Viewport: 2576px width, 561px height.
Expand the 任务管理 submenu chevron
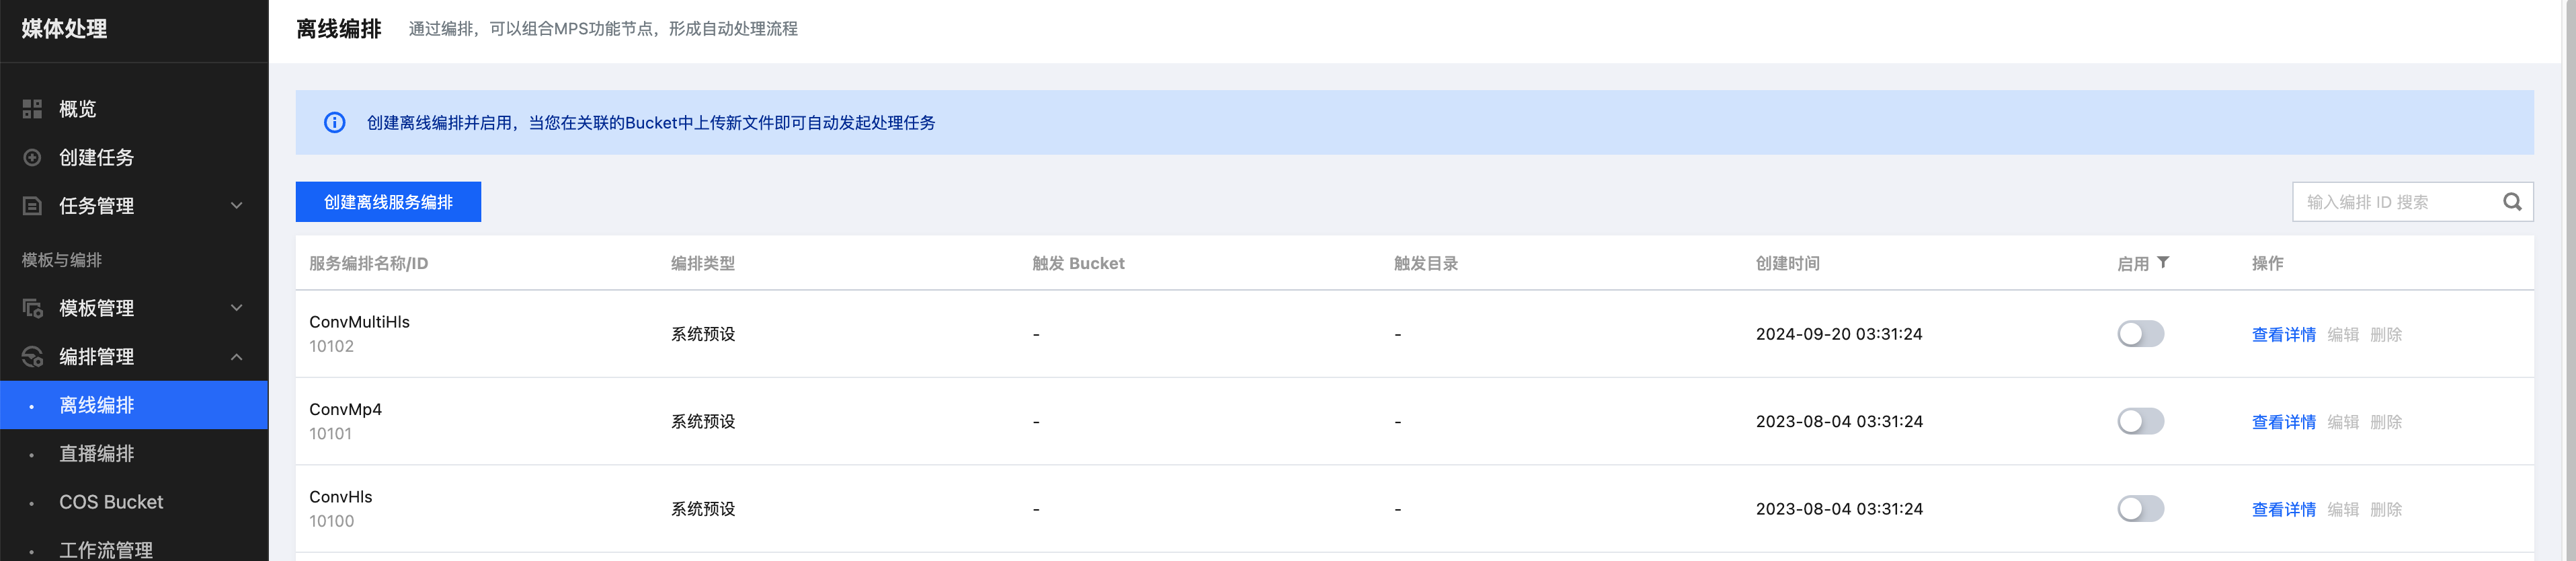point(237,206)
